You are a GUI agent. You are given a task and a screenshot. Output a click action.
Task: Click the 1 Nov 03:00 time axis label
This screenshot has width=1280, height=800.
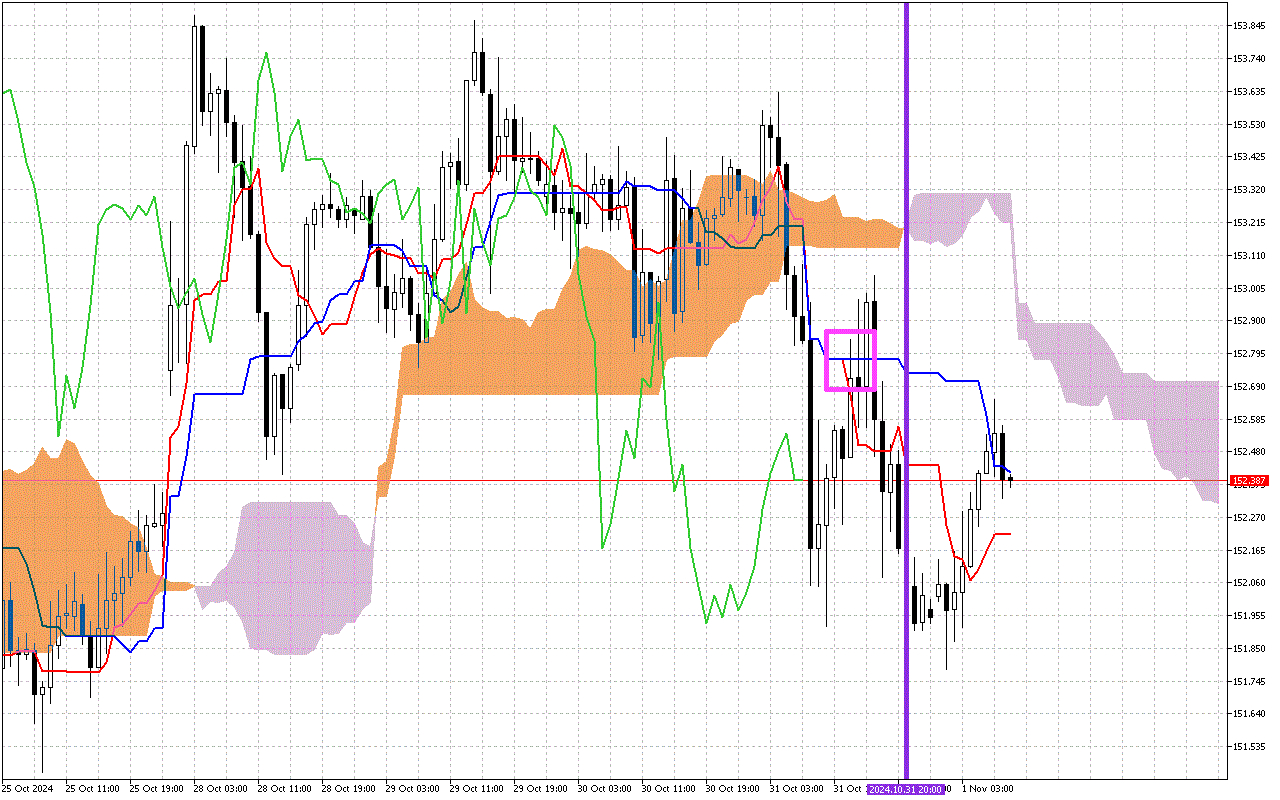tap(988, 789)
